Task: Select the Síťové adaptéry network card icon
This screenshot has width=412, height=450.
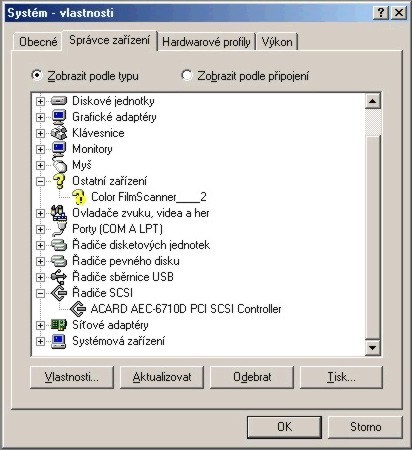Action: coord(59,325)
